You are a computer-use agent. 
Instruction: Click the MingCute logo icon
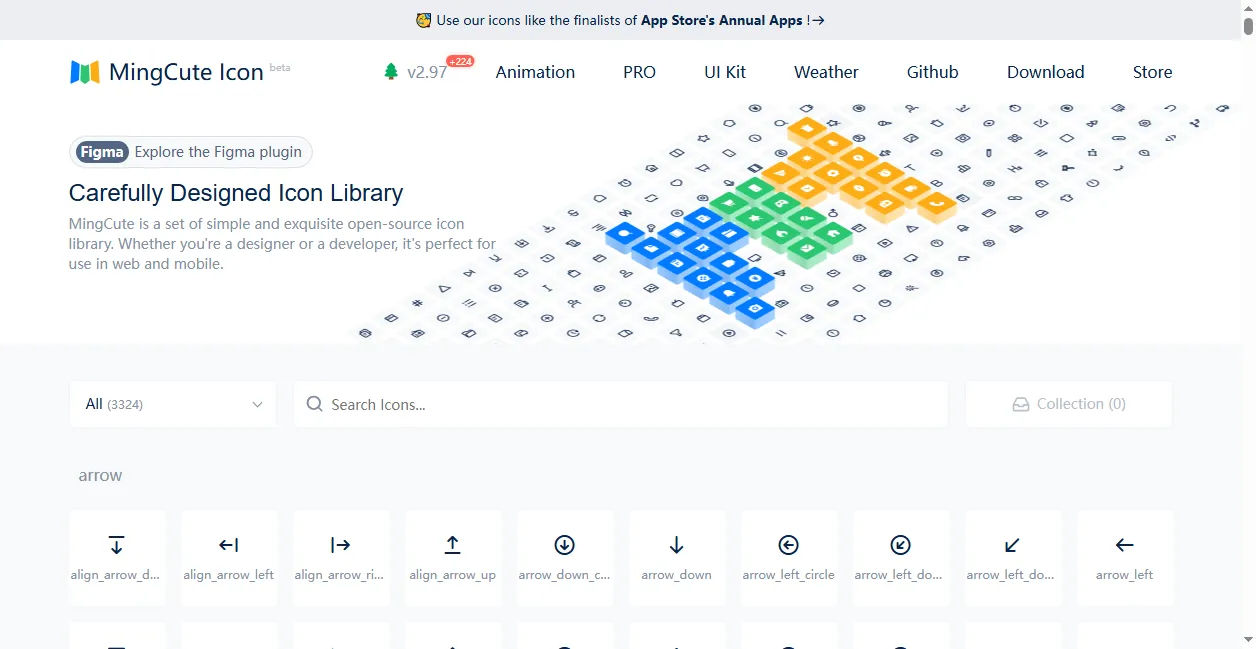click(x=85, y=72)
